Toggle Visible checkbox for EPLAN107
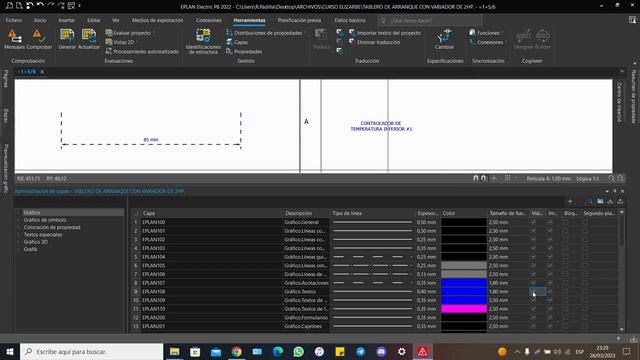 [x=533, y=283]
